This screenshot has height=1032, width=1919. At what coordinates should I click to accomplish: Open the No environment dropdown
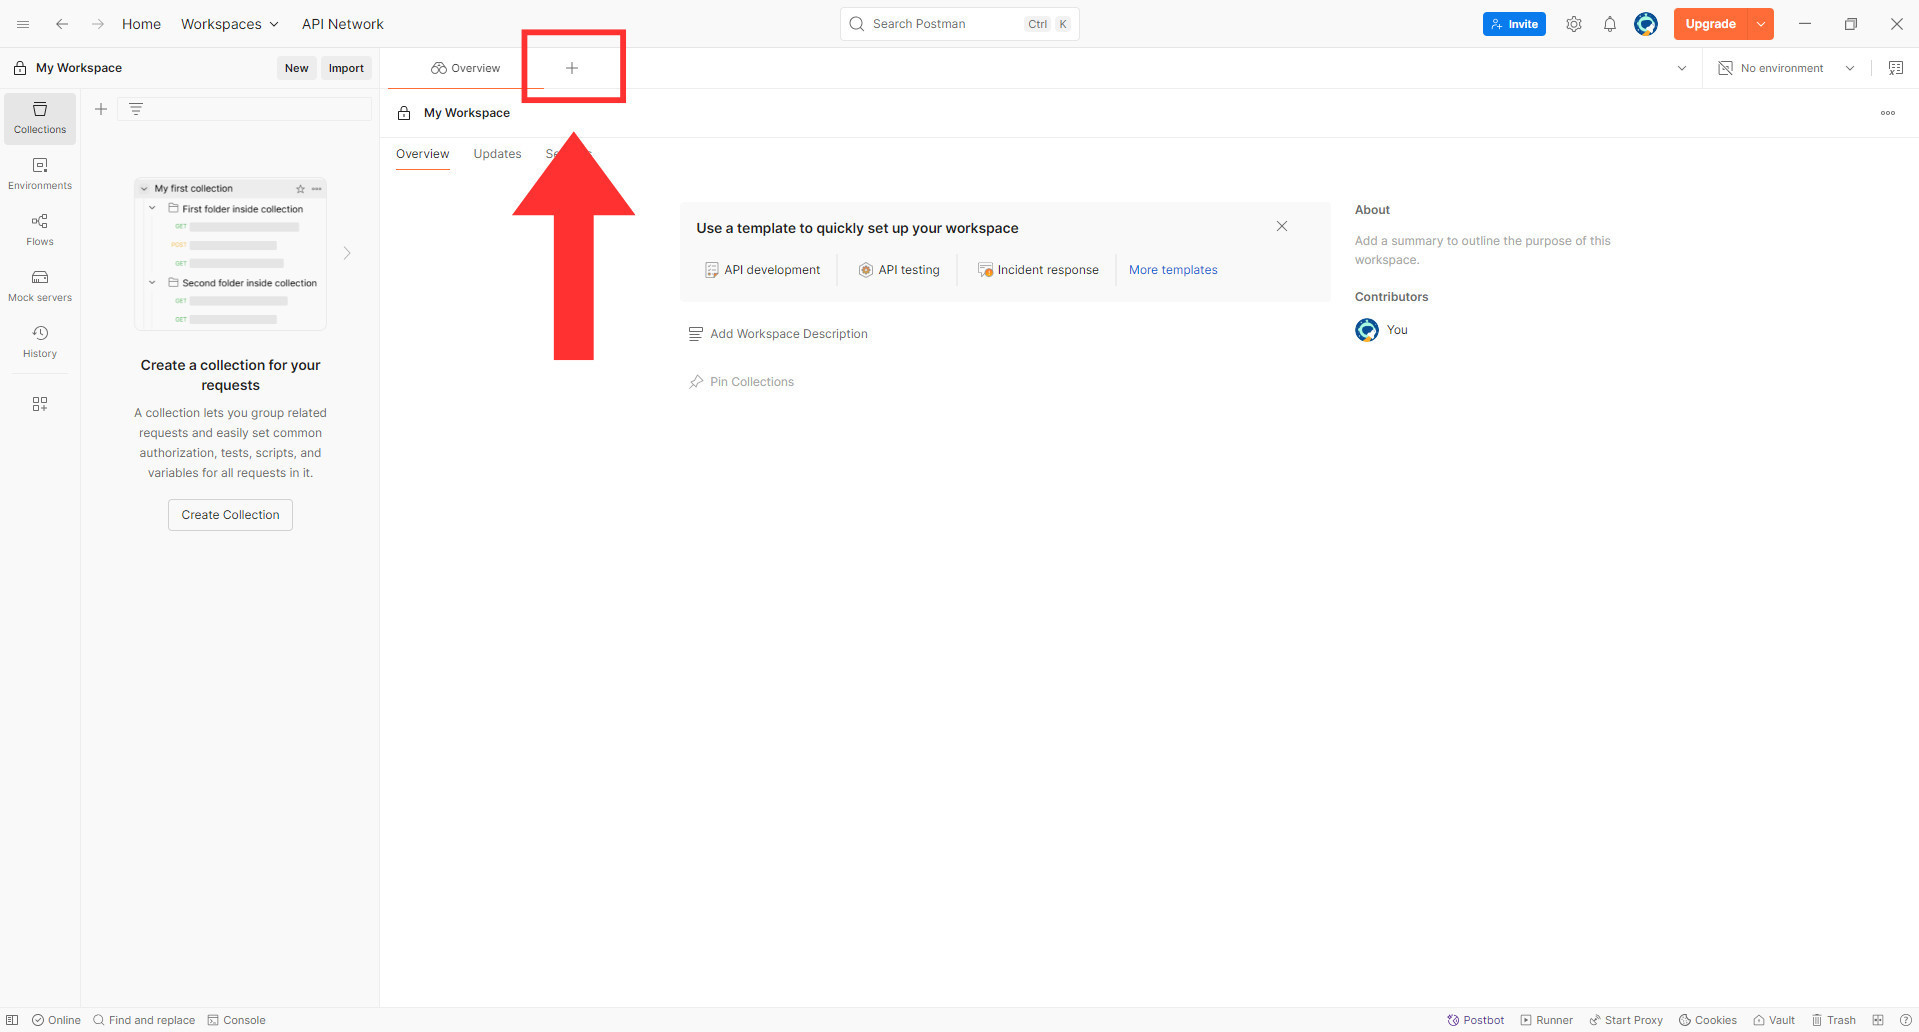tap(1786, 68)
